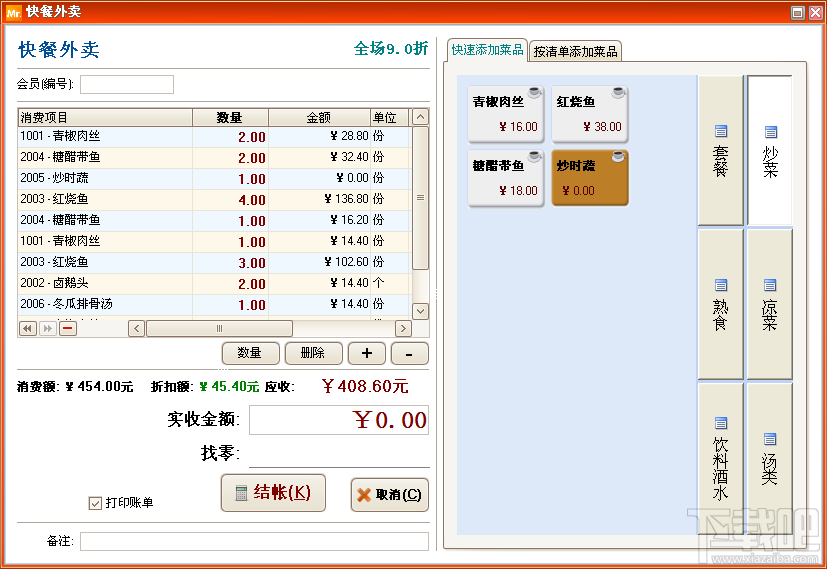Screen dimensions: 827x569
Task: Select the 凉菜 category tab
Action: pos(770,304)
